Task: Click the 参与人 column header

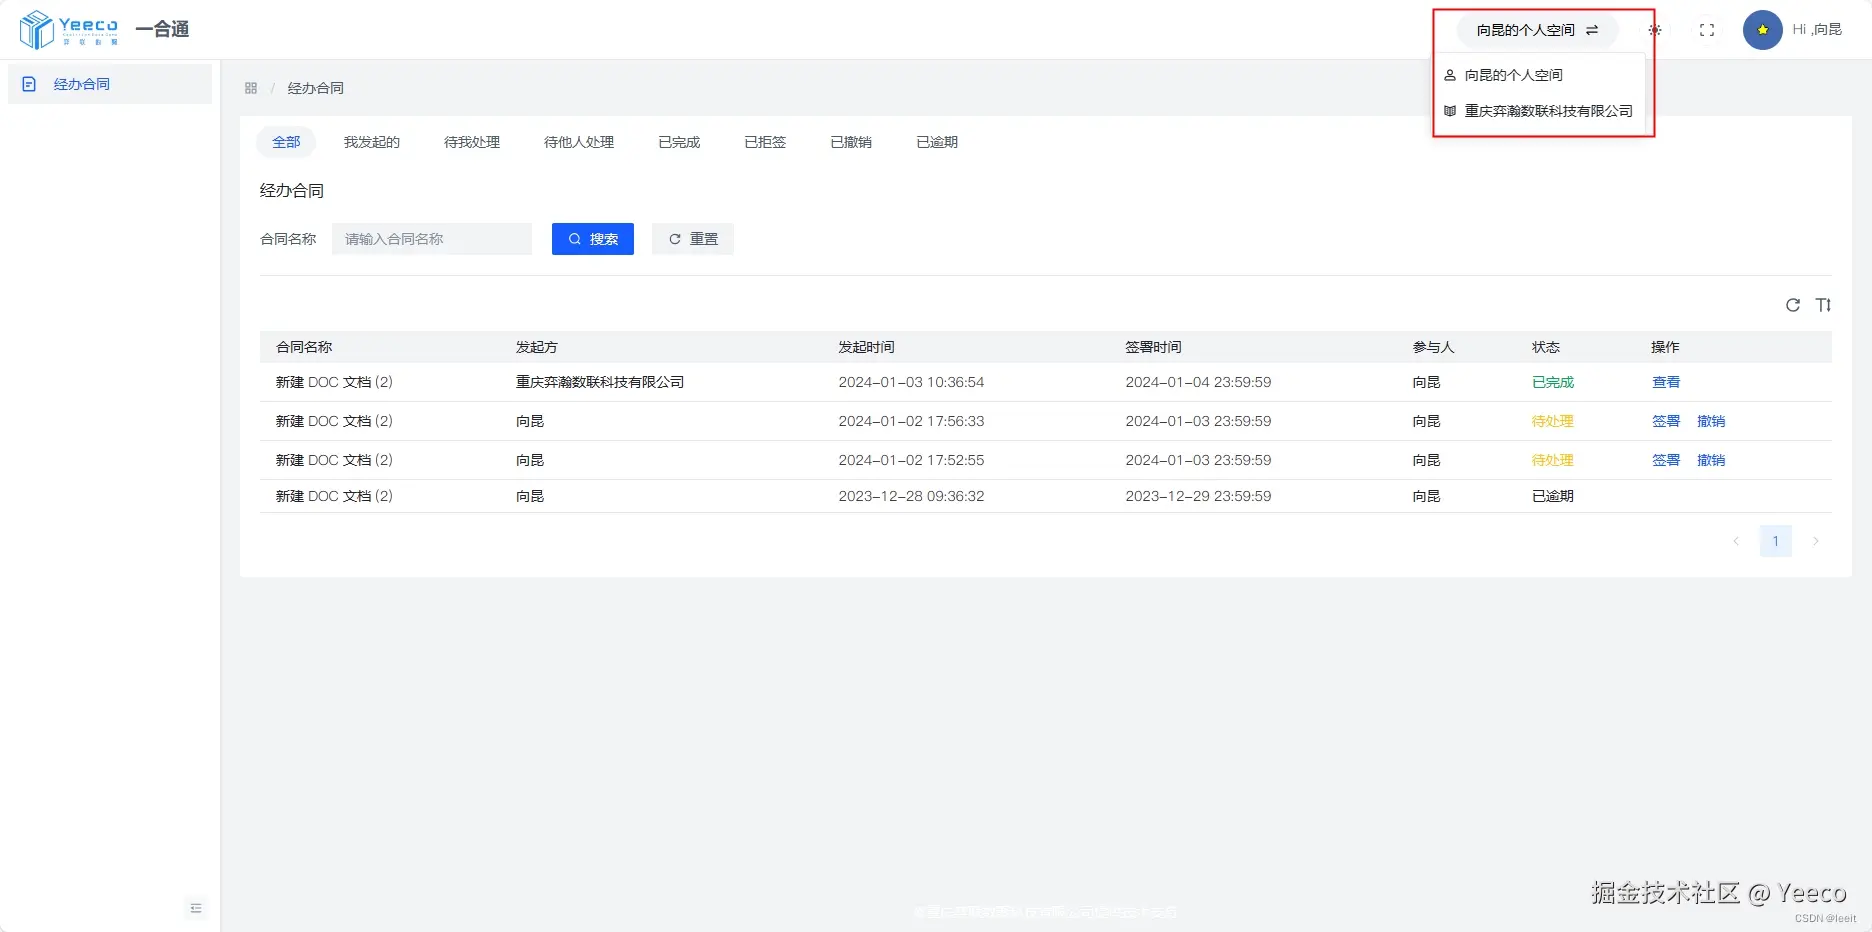Action: pos(1433,347)
